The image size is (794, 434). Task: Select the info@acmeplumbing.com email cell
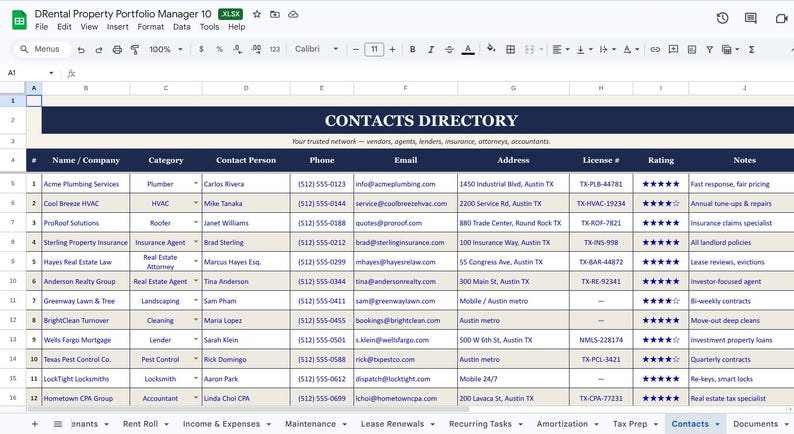coord(405,184)
